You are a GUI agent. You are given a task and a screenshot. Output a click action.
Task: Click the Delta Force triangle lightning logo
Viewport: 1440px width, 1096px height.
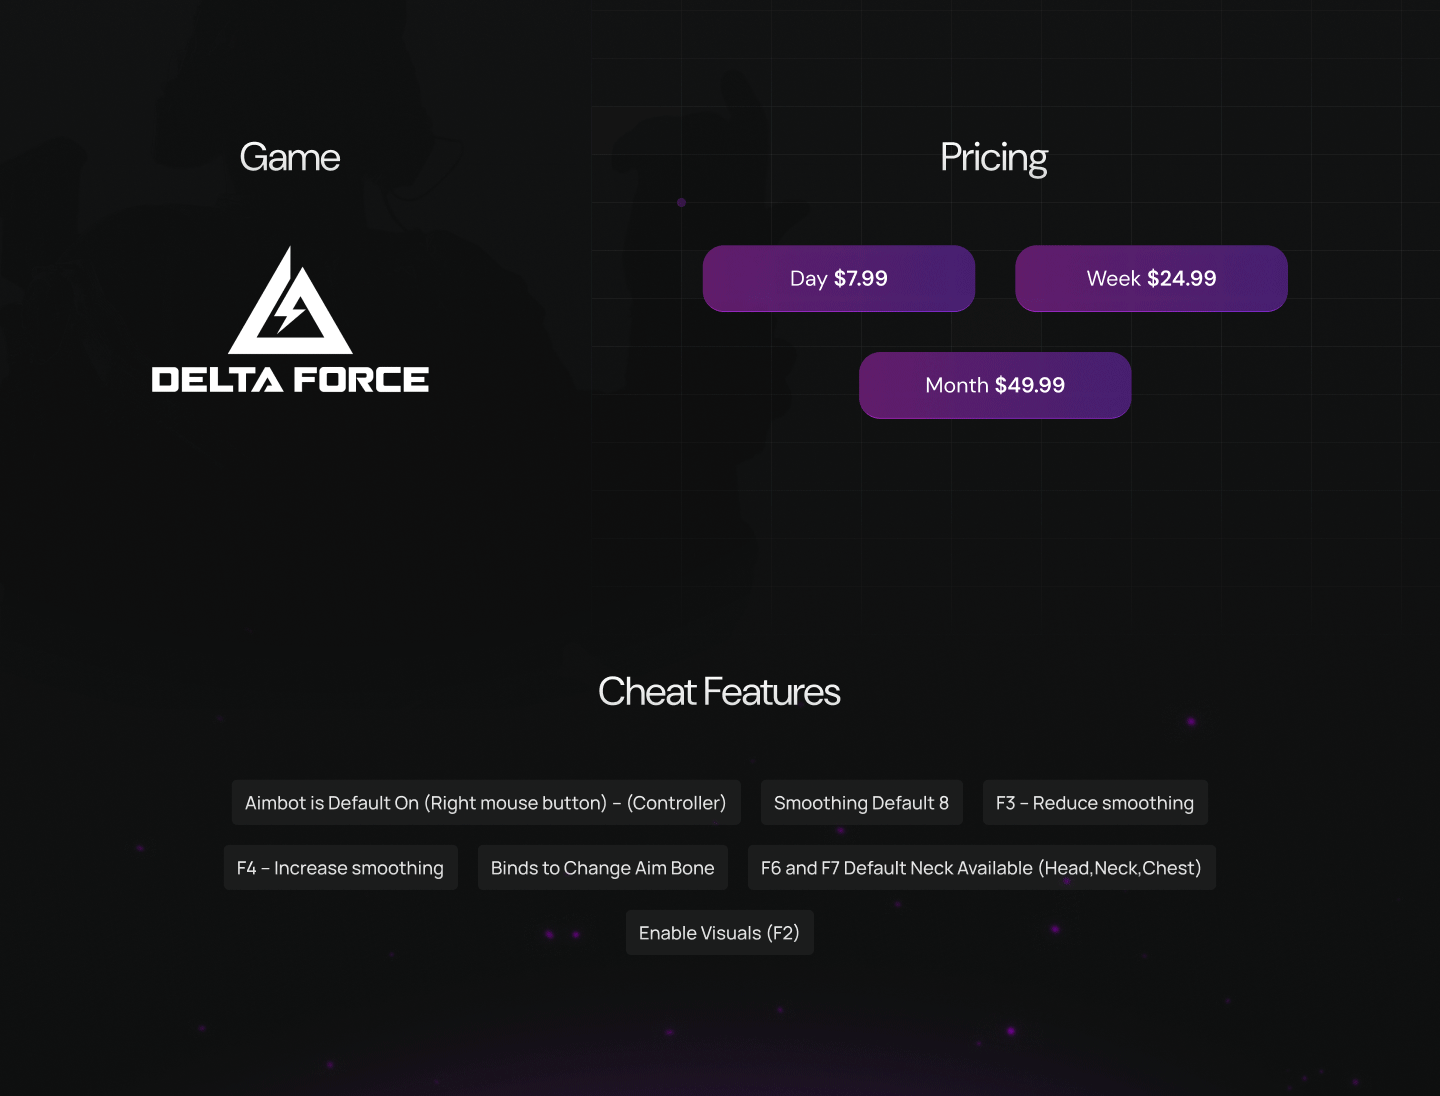[290, 303]
